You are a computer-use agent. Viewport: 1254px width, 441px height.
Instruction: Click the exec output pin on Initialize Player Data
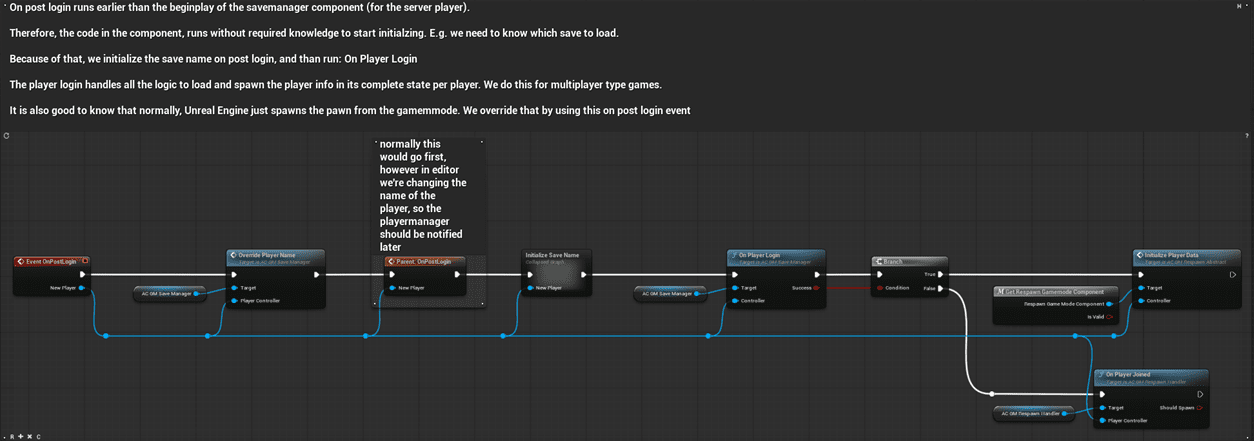[1233, 274]
